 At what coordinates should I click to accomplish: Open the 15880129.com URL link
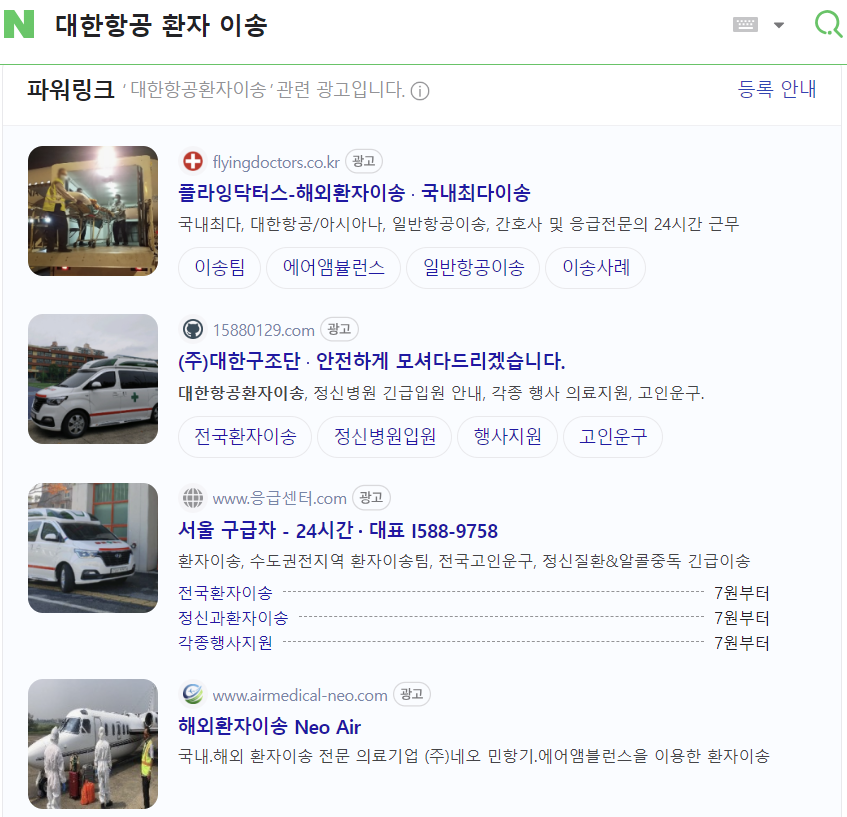pyautogui.click(x=264, y=330)
